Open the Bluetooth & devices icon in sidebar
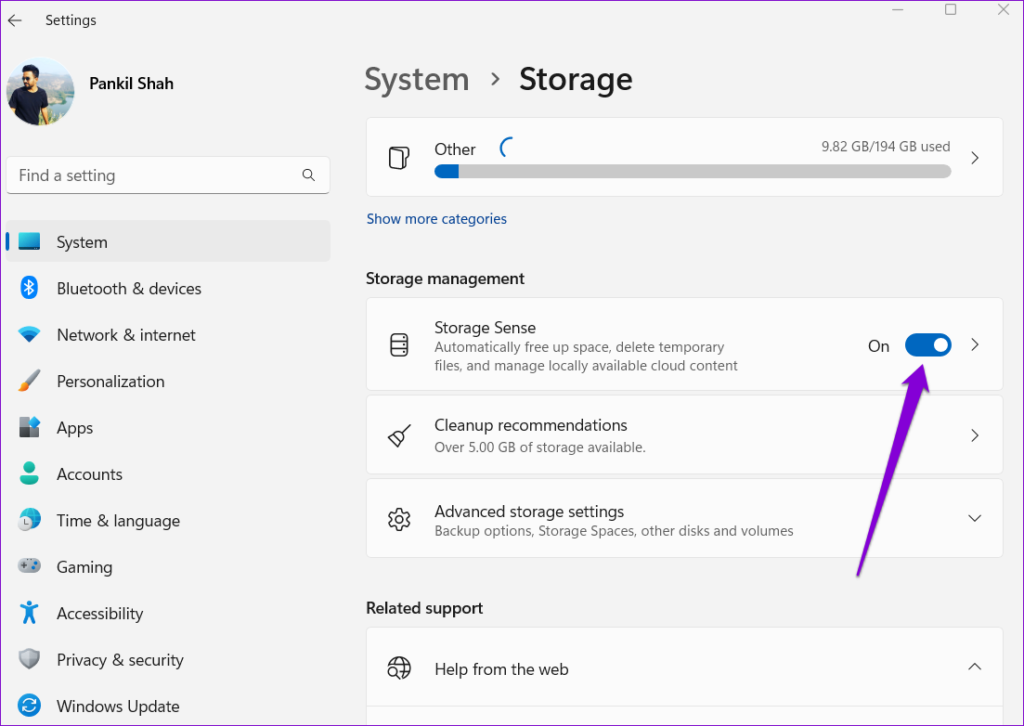 (x=29, y=288)
